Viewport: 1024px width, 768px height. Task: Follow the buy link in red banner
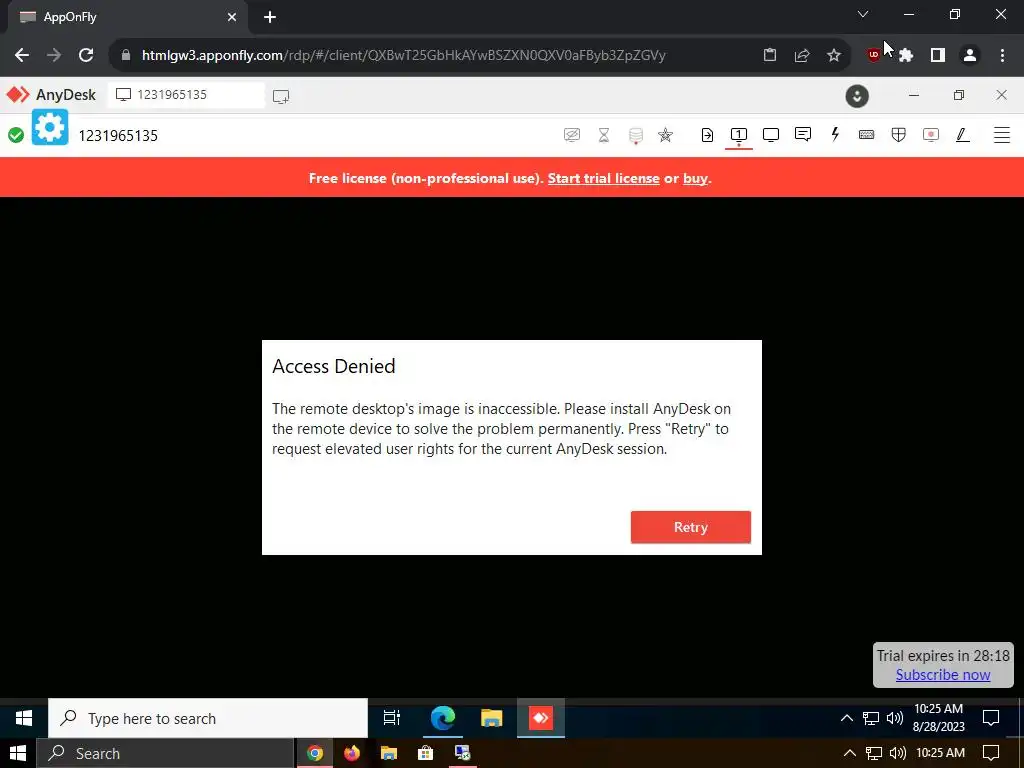pos(695,178)
